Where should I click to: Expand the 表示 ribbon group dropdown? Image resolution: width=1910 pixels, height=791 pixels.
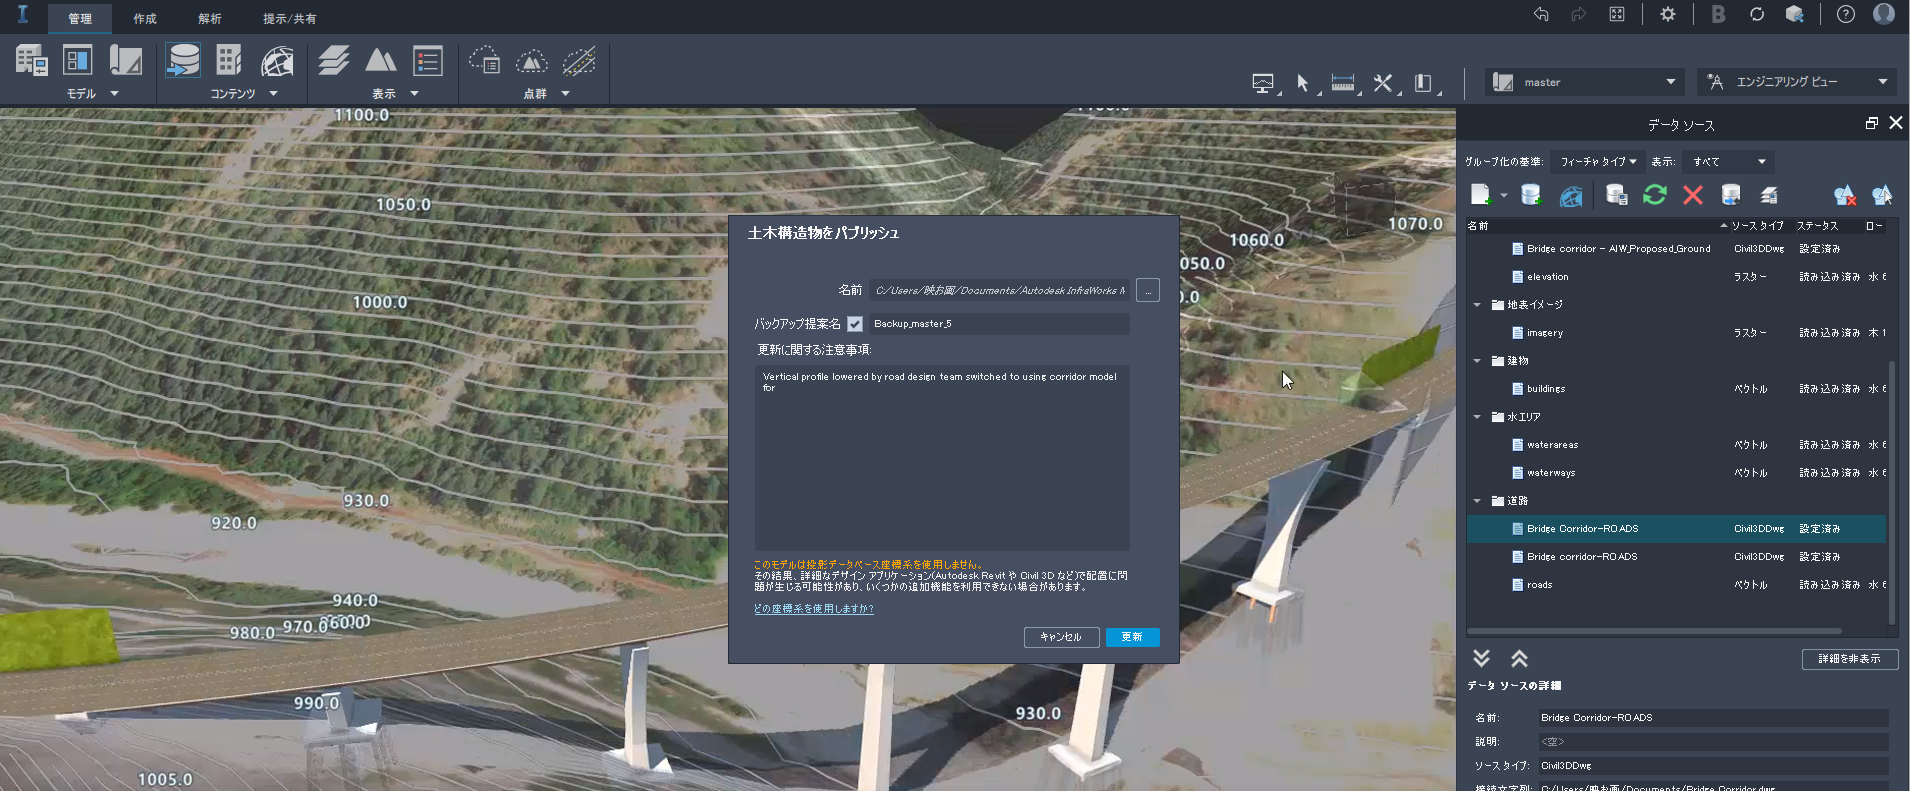coord(414,94)
